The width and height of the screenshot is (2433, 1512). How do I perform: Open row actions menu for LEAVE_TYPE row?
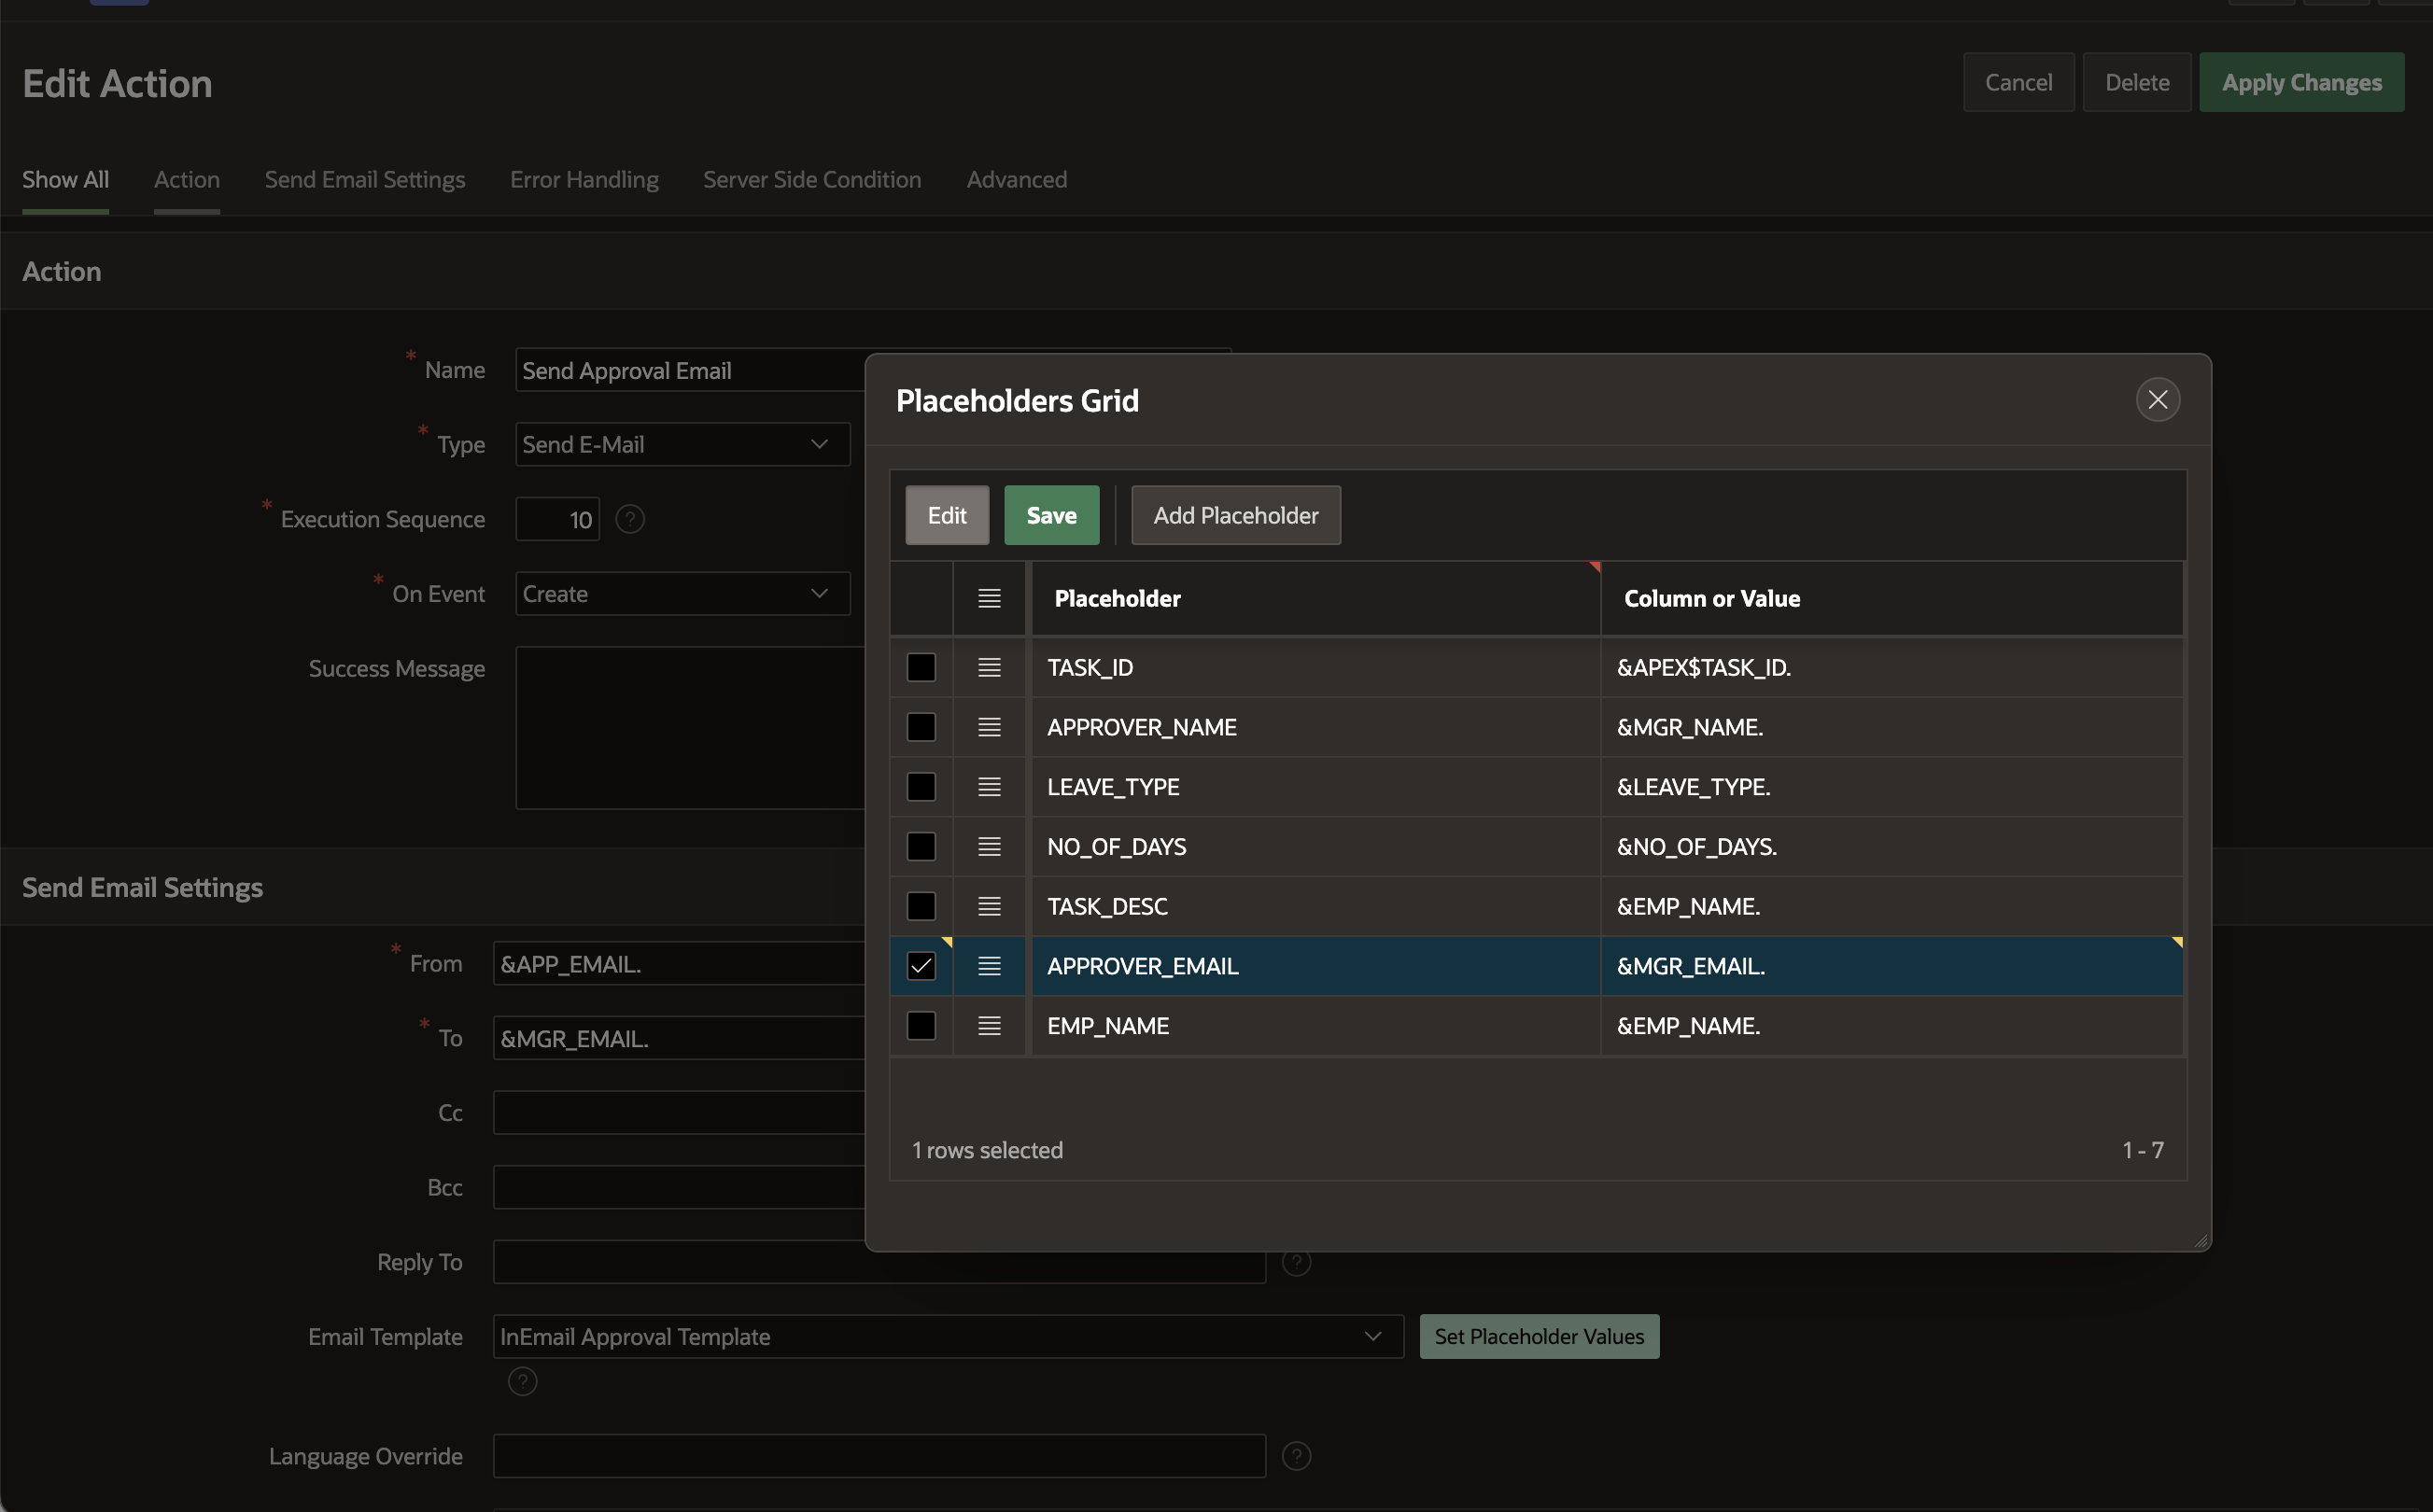click(x=988, y=787)
